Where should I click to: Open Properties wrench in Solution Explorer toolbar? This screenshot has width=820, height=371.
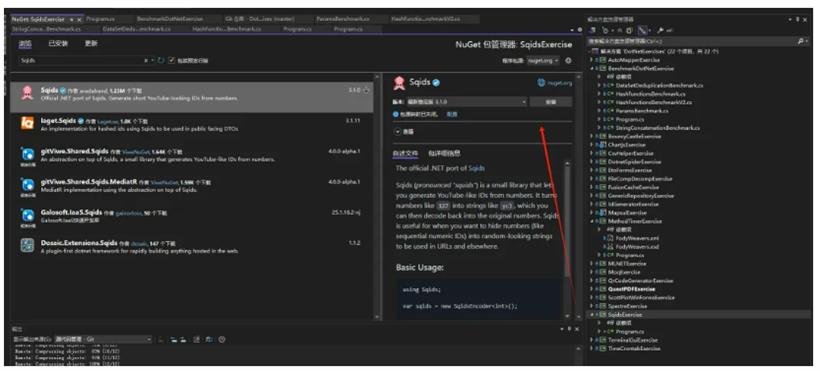(x=660, y=30)
